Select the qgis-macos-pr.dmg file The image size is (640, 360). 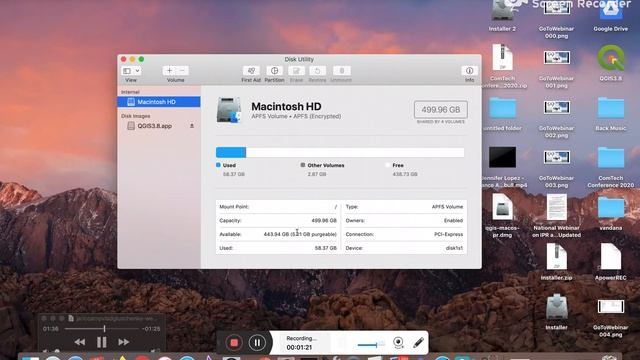coord(502,216)
